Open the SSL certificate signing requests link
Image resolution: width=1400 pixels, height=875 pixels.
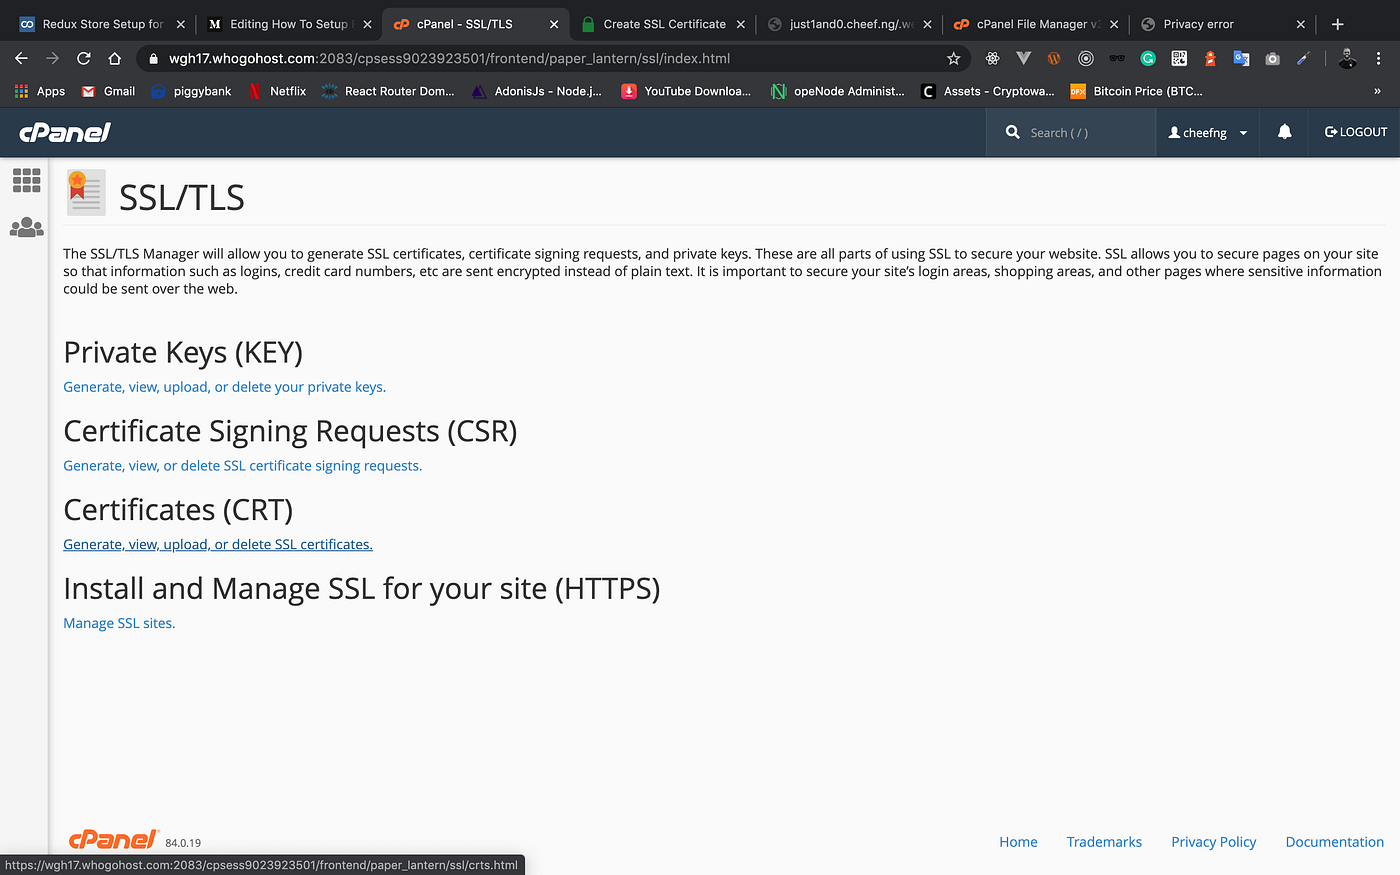pos(242,466)
